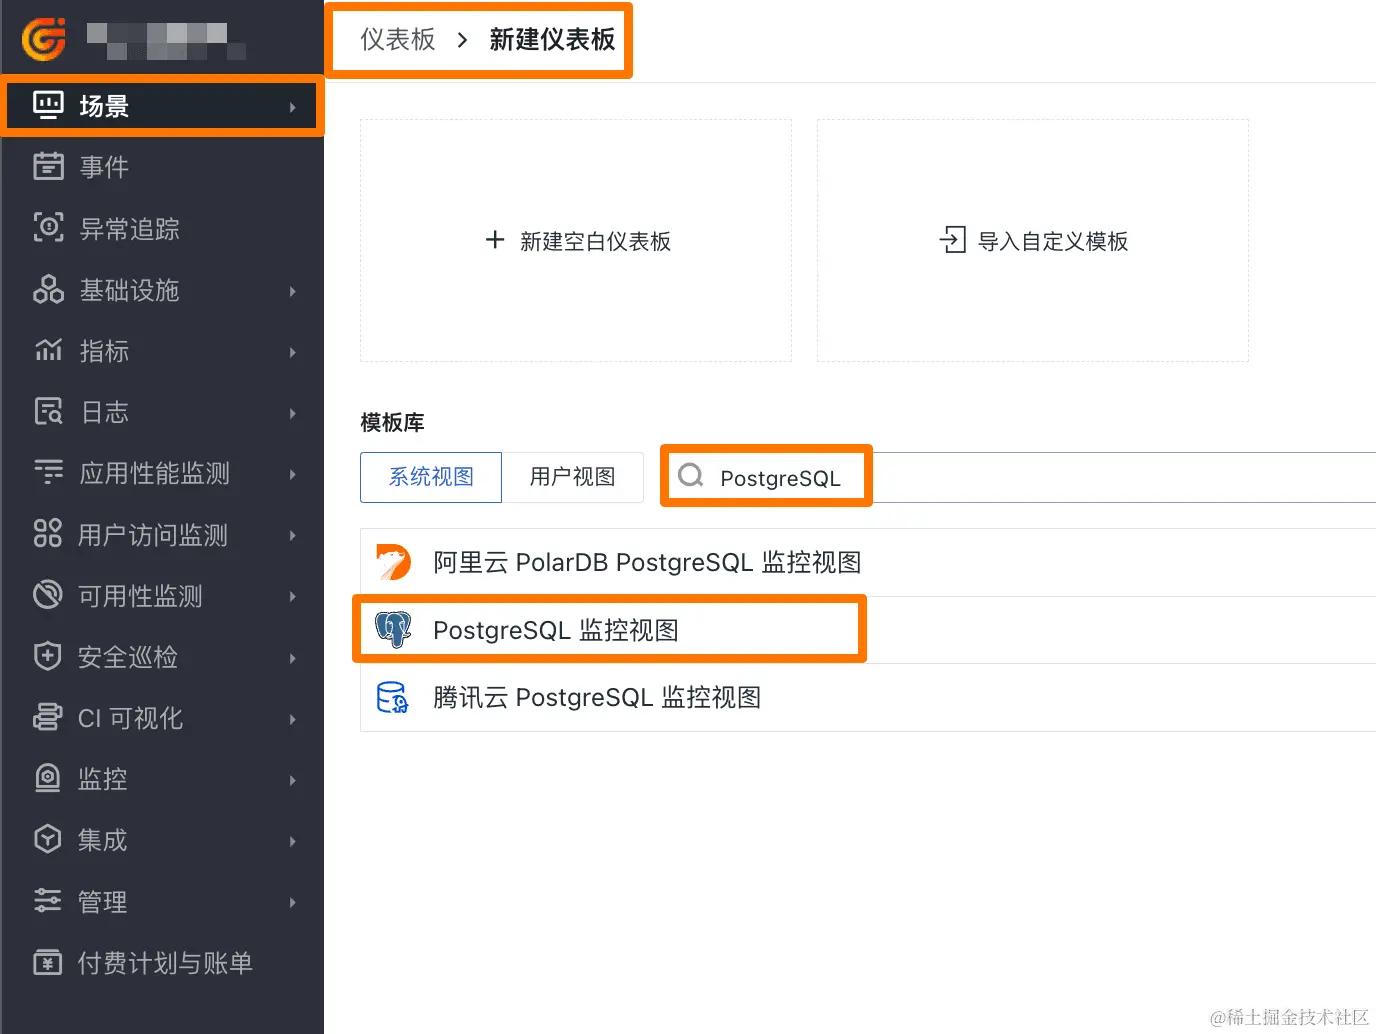Click the CI 可视化 pipeline icon
Image resolution: width=1376 pixels, height=1034 pixels.
click(48, 717)
